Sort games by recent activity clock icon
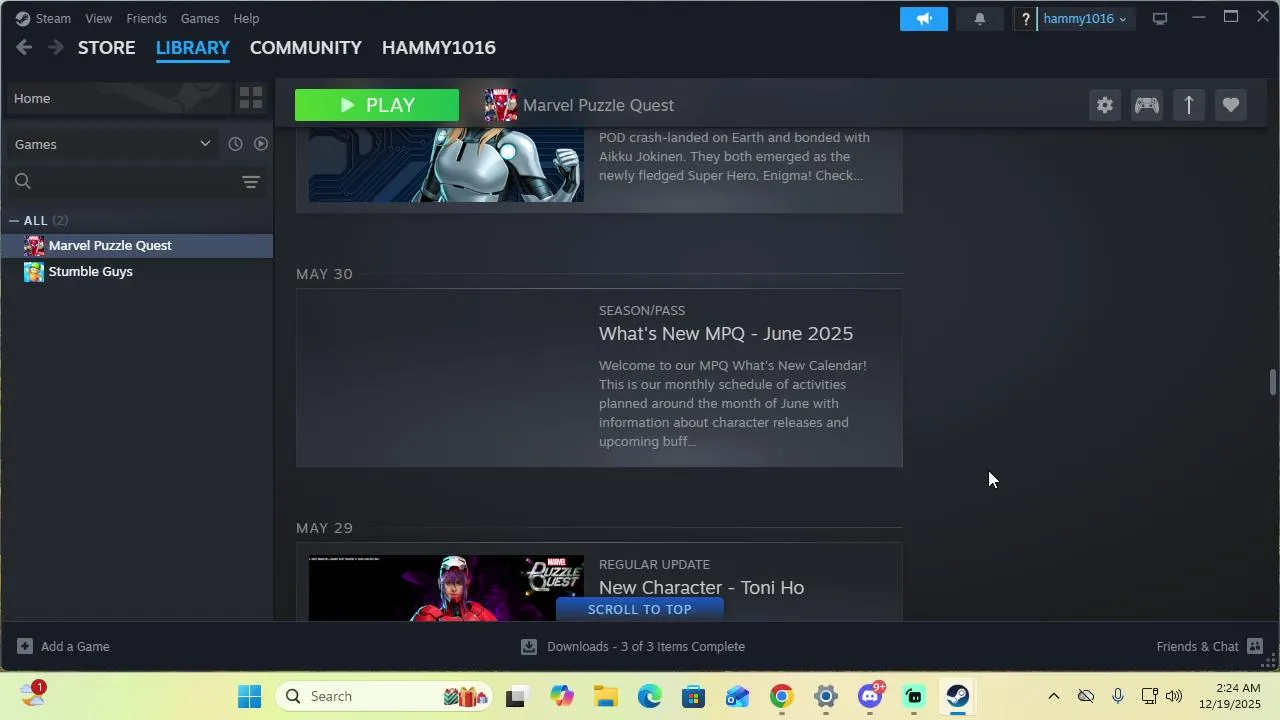Viewport: 1280px width, 720px height. click(235, 144)
